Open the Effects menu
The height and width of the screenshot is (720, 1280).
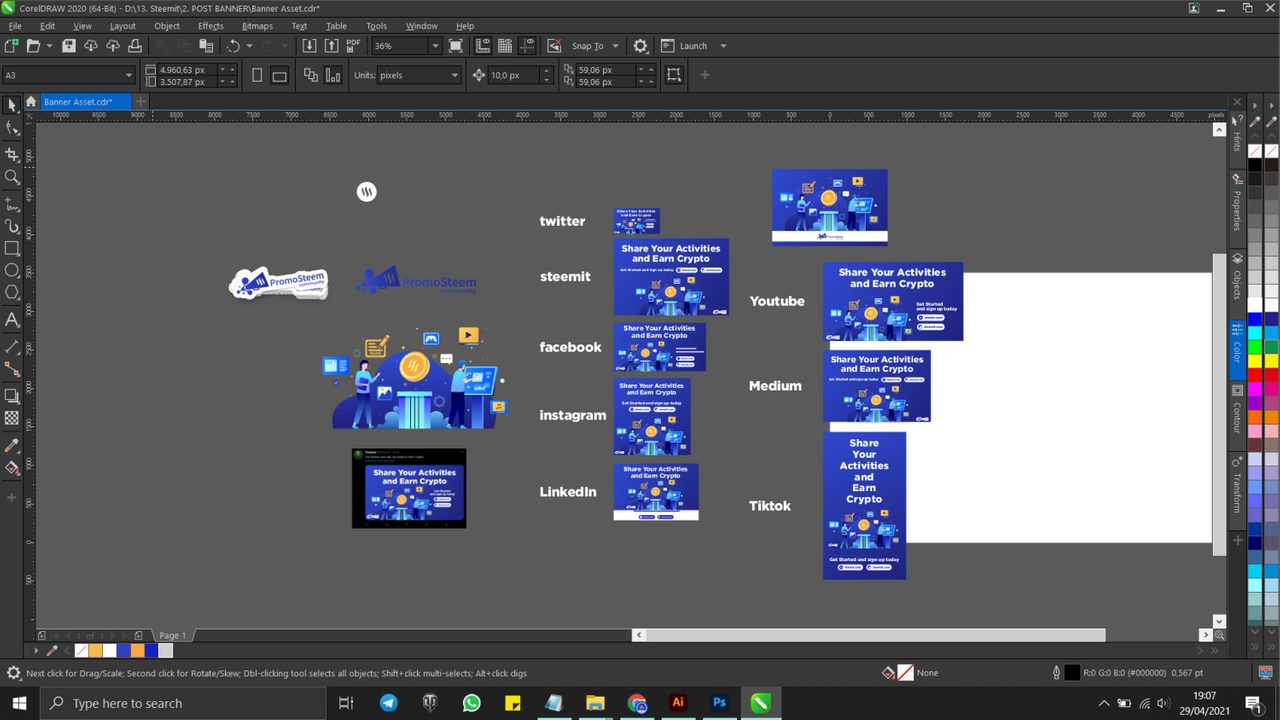(x=211, y=26)
